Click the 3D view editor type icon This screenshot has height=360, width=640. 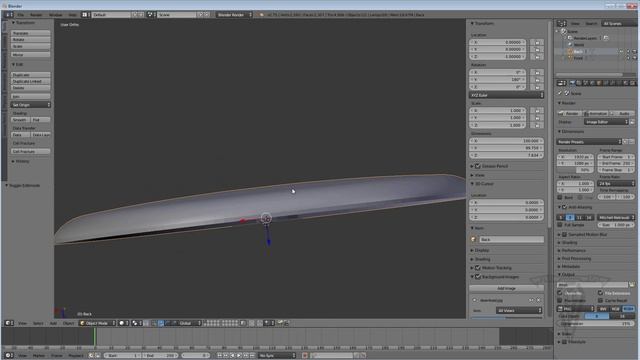point(9,323)
